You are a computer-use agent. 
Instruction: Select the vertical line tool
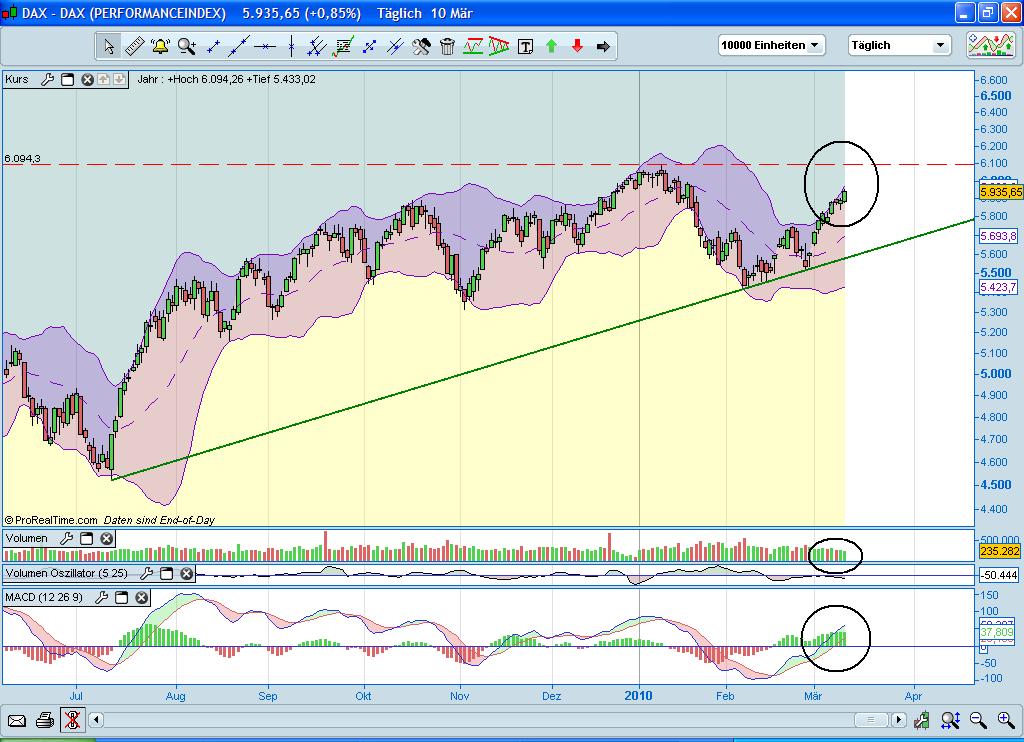point(291,46)
